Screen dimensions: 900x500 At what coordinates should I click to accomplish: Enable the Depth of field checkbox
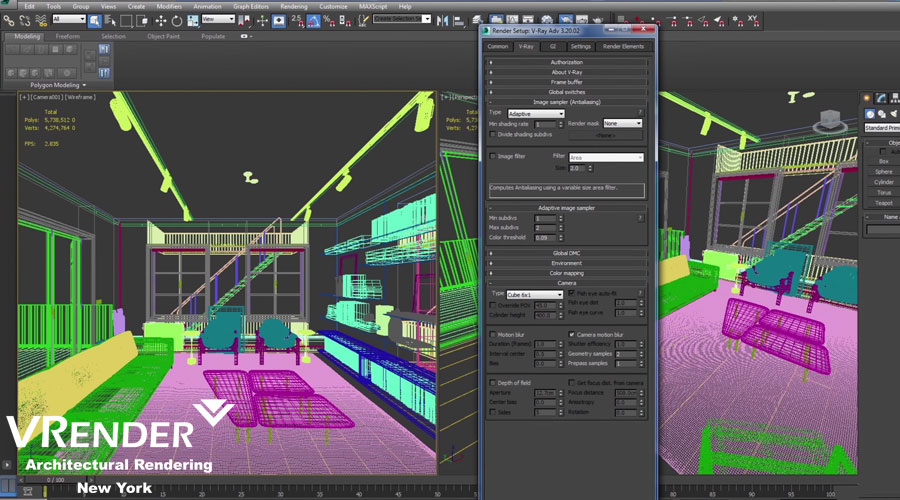click(x=493, y=383)
